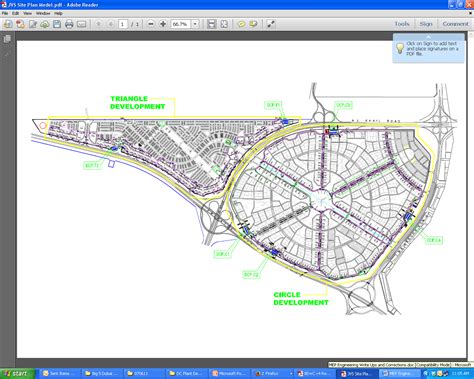Viewport: 474px width, 379px height.
Task: Toggle fit one full page view icon
Action: pyautogui.click(x=224, y=24)
